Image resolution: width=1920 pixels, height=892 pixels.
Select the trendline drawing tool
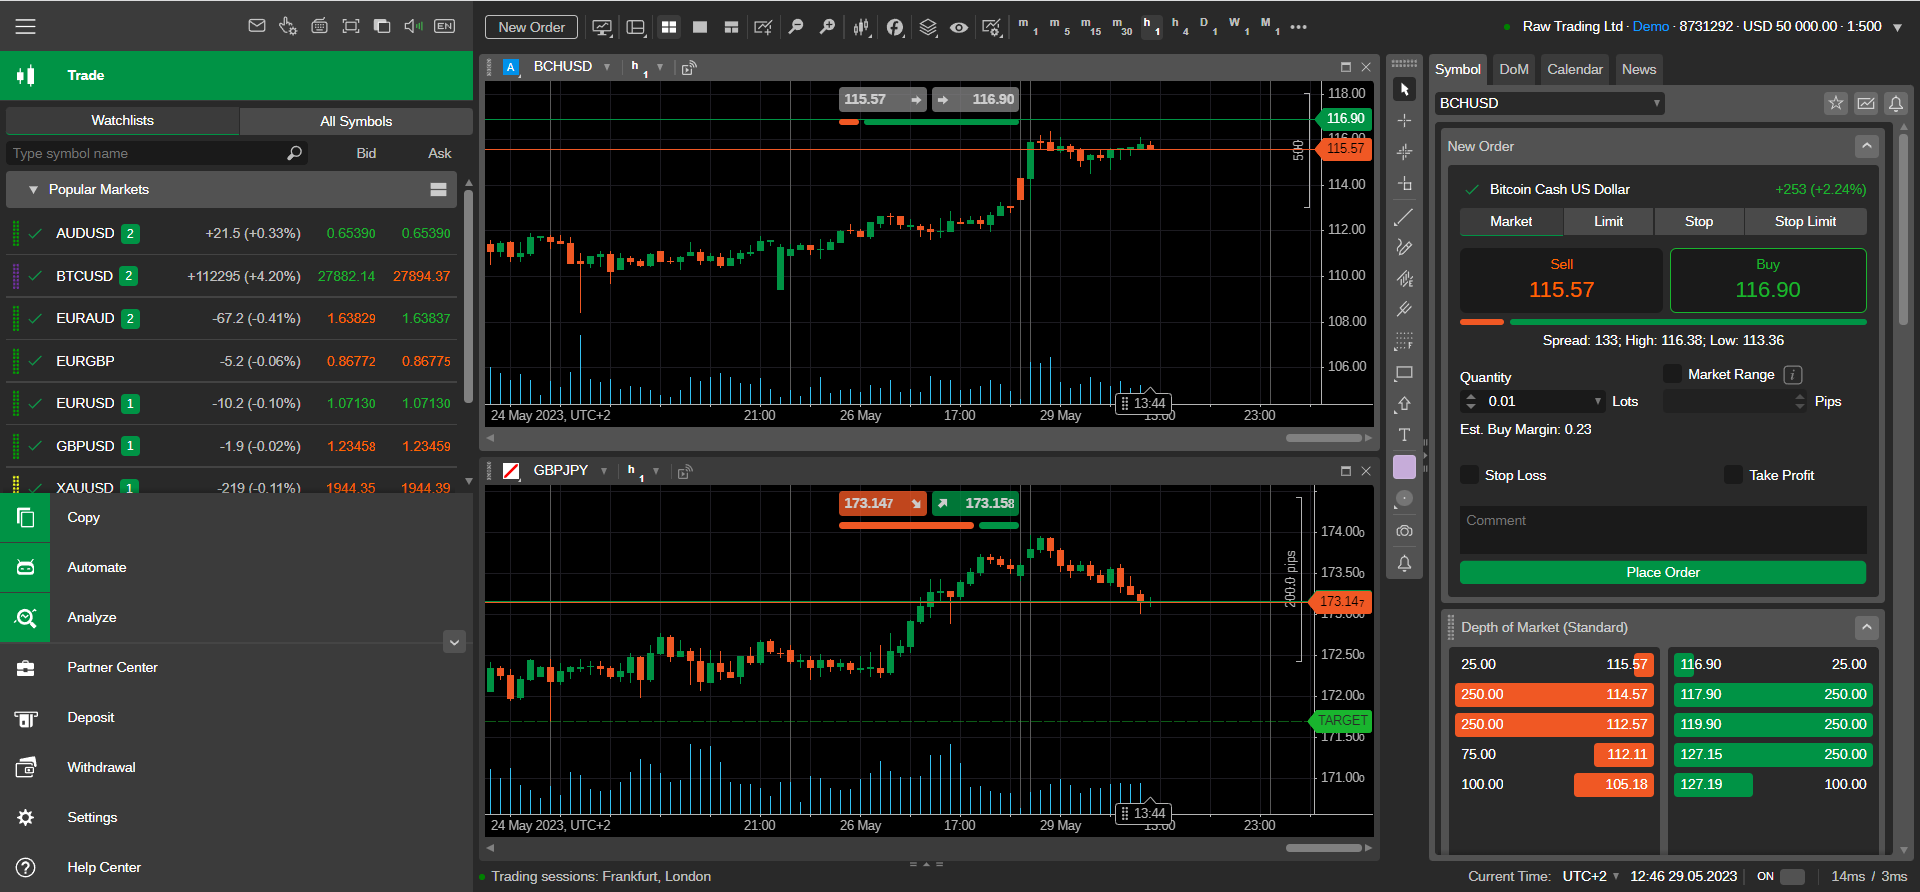point(1404,217)
